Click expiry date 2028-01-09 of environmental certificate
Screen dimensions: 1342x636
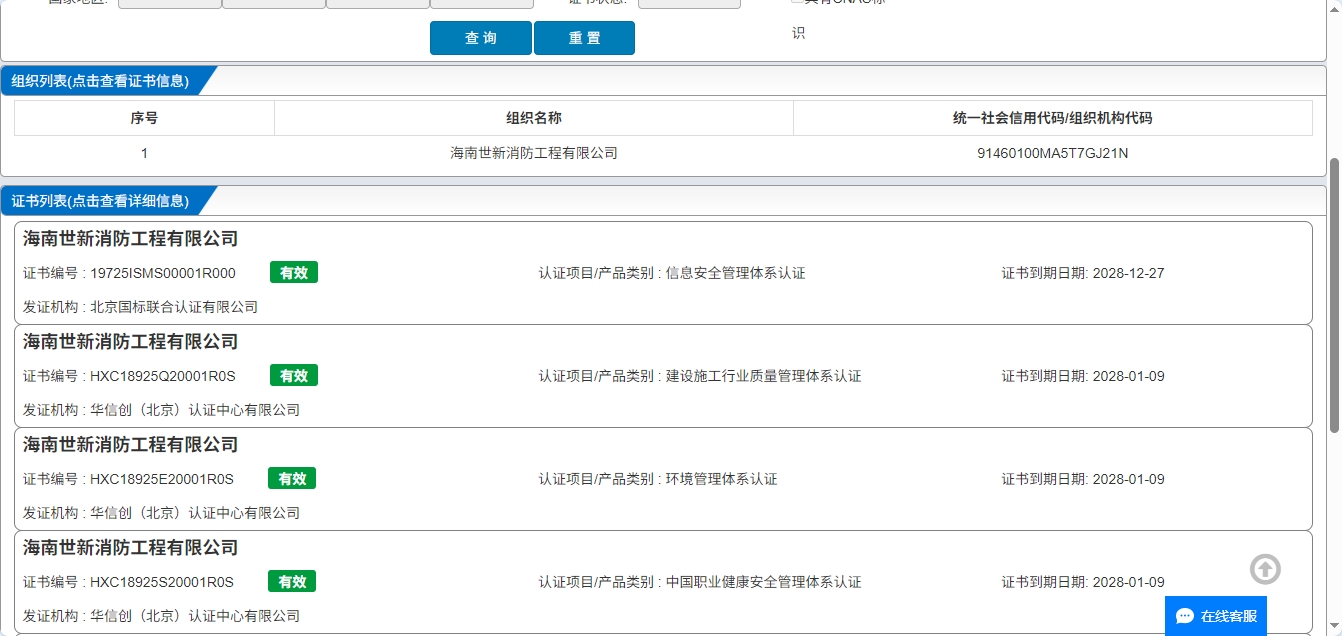click(1129, 479)
